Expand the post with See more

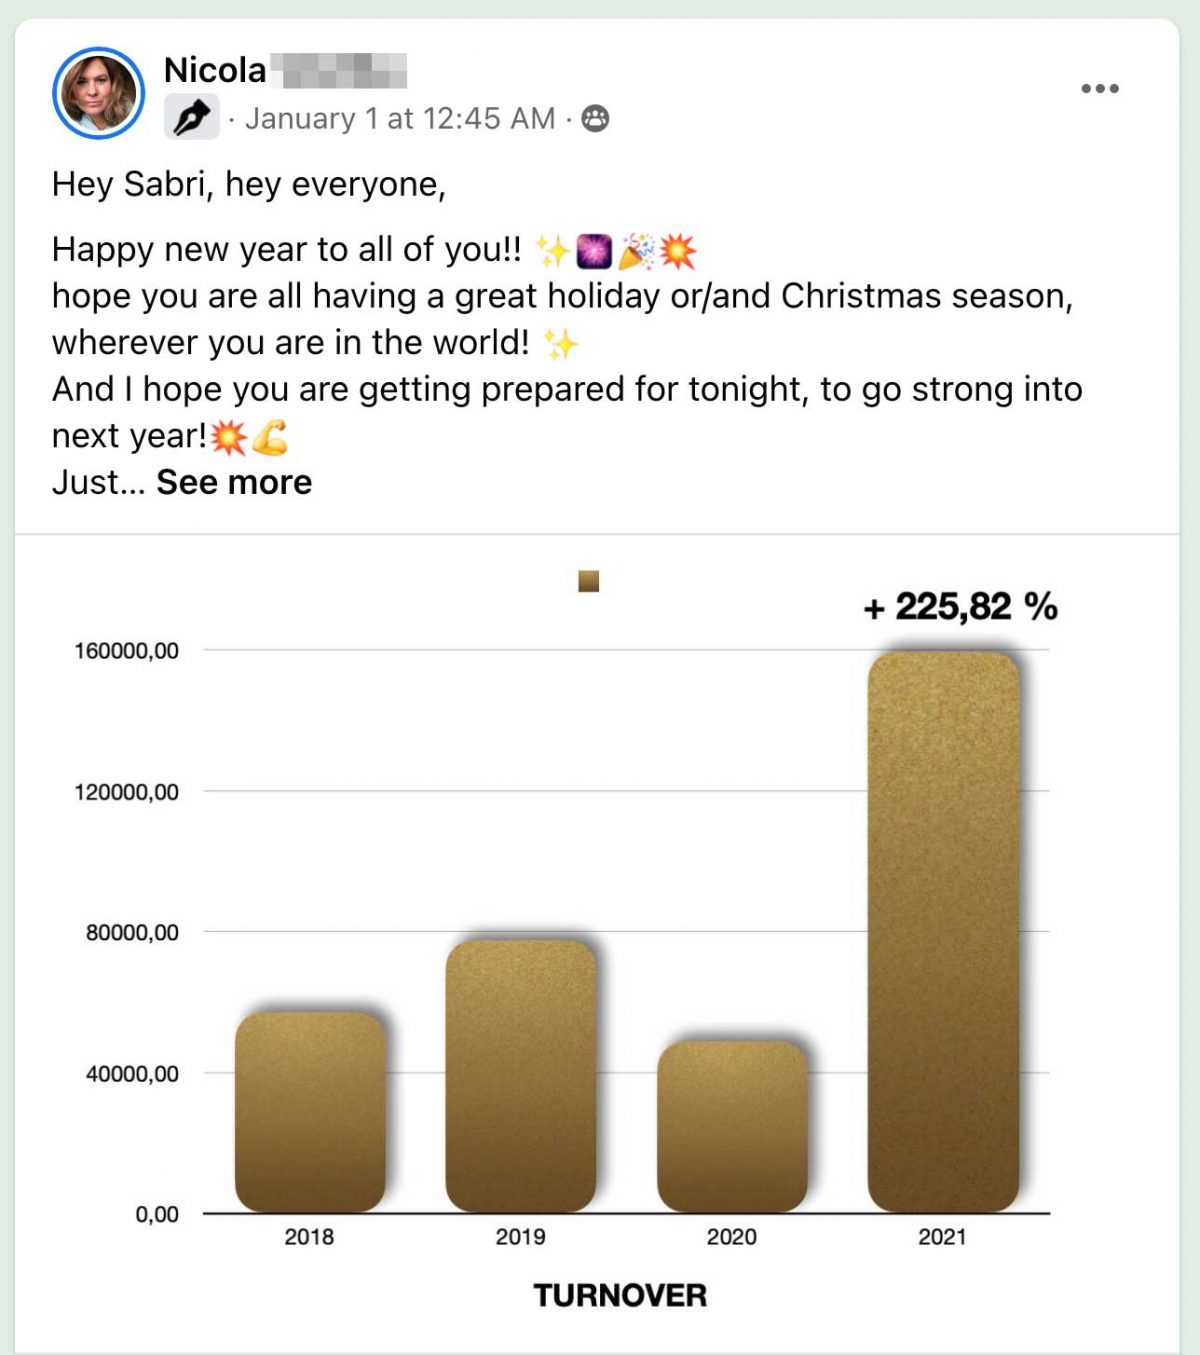coord(234,482)
